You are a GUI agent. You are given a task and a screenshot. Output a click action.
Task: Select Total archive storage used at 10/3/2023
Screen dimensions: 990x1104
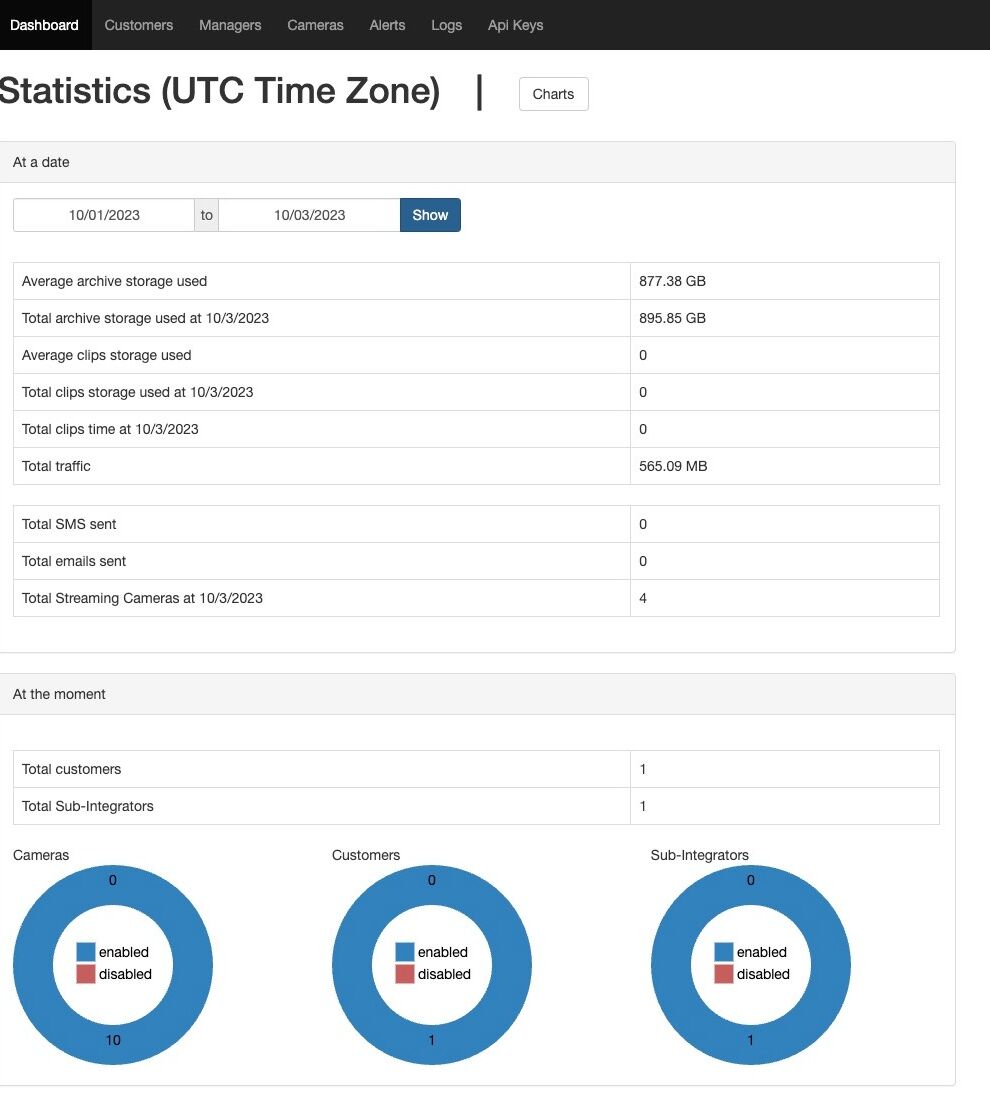click(x=145, y=318)
